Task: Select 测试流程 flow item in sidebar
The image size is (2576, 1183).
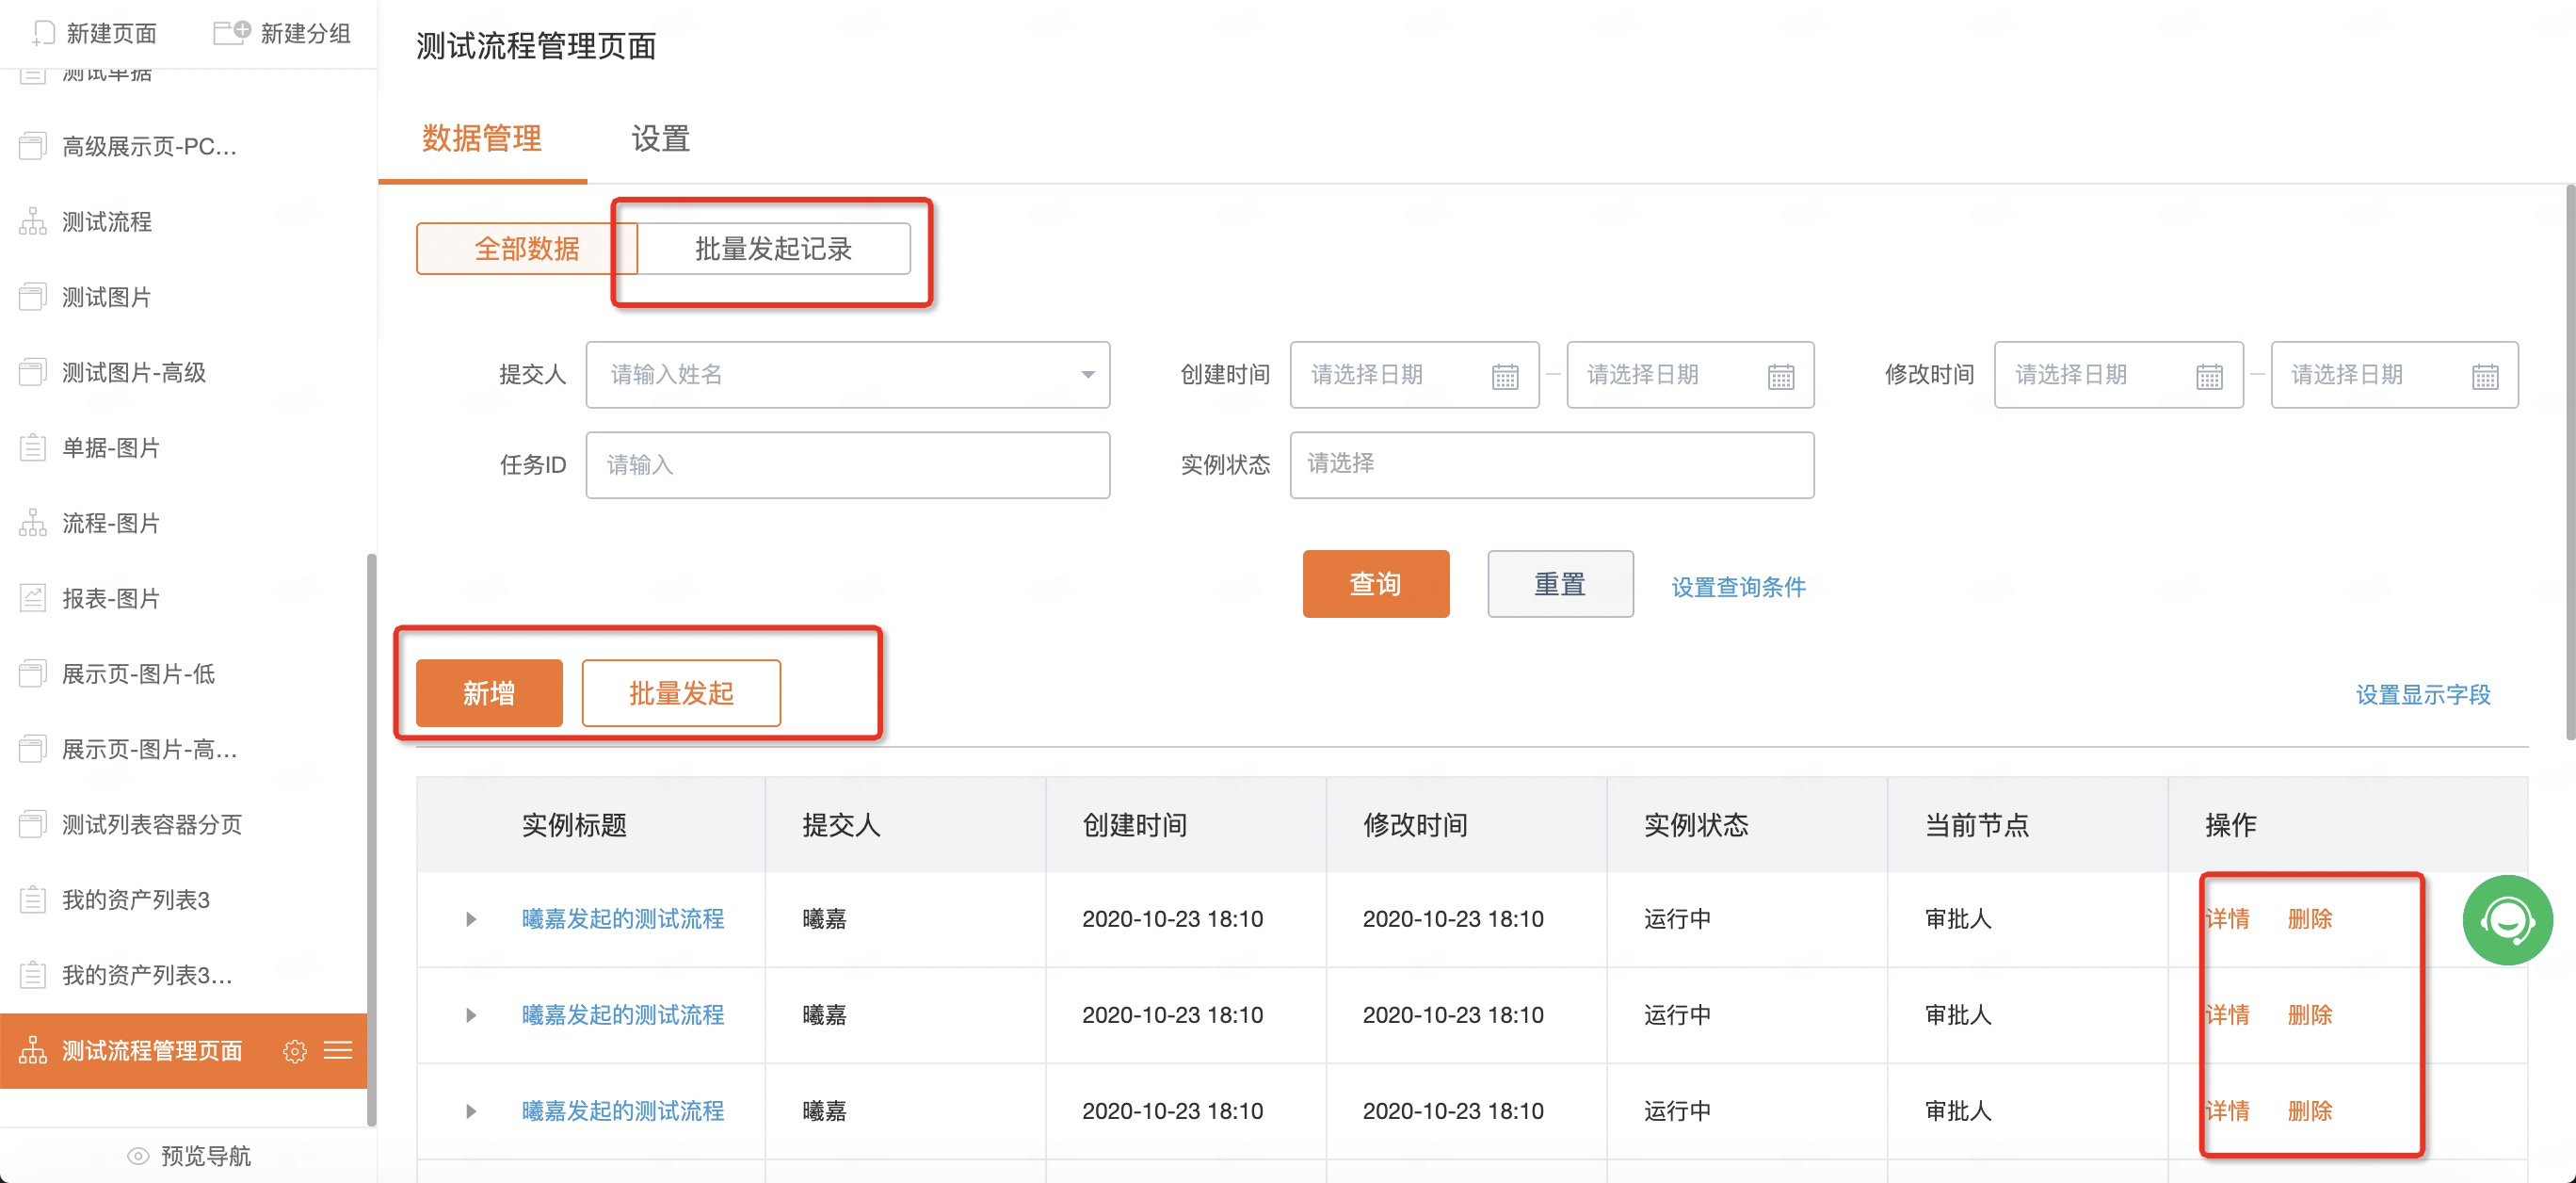Action: point(106,222)
